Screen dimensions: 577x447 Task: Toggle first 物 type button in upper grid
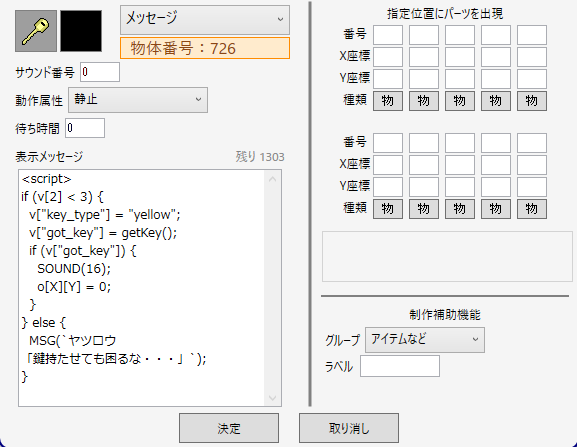click(388, 101)
